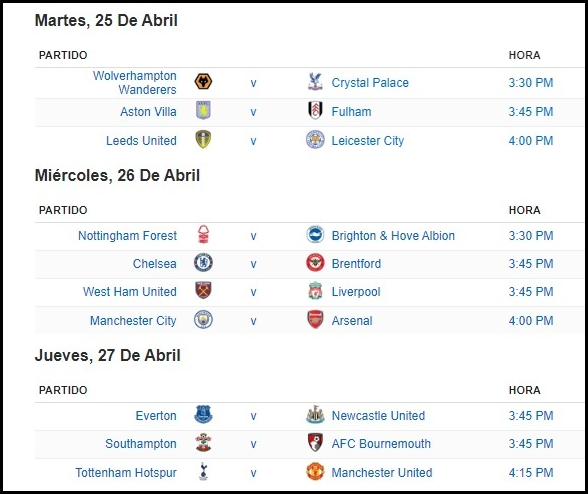Select the Chelsea club badge

point(203,262)
